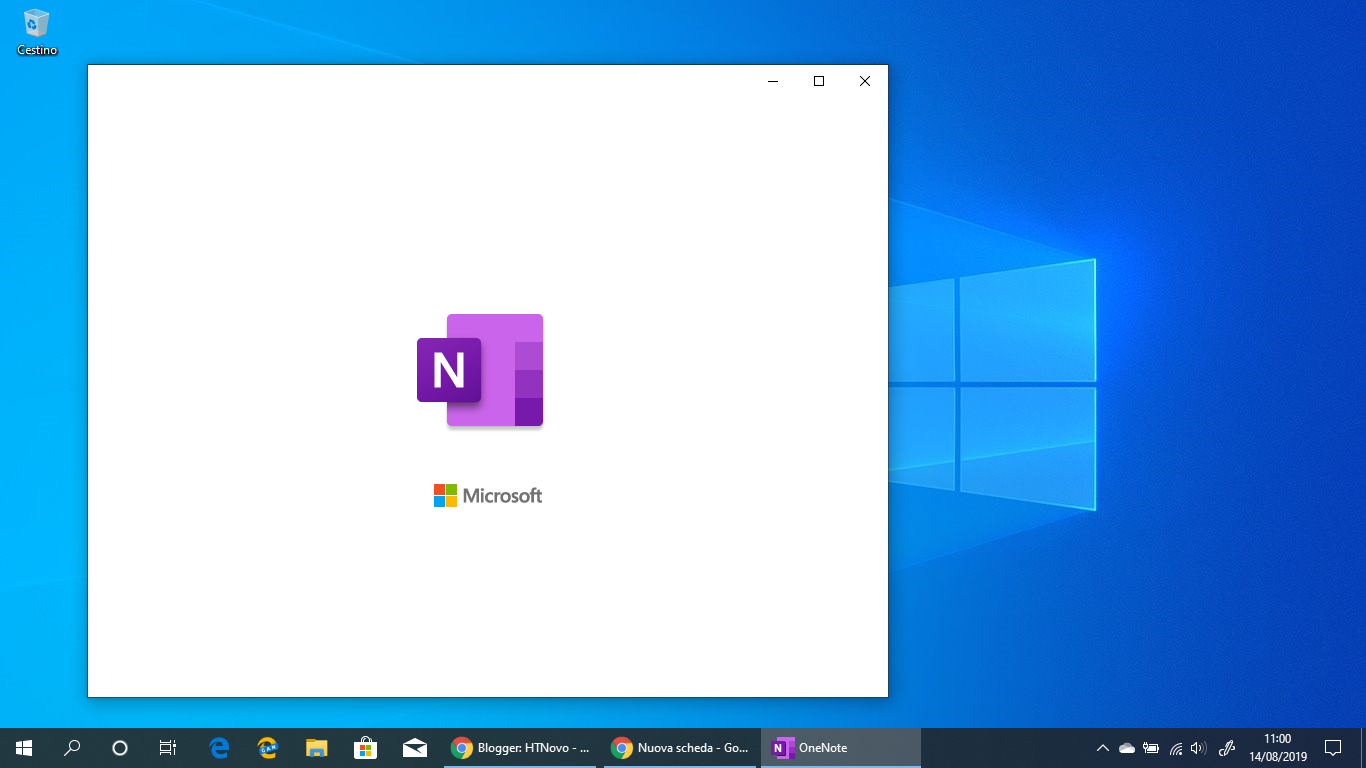Launch Microsoft Edge from the taskbar

[218, 747]
